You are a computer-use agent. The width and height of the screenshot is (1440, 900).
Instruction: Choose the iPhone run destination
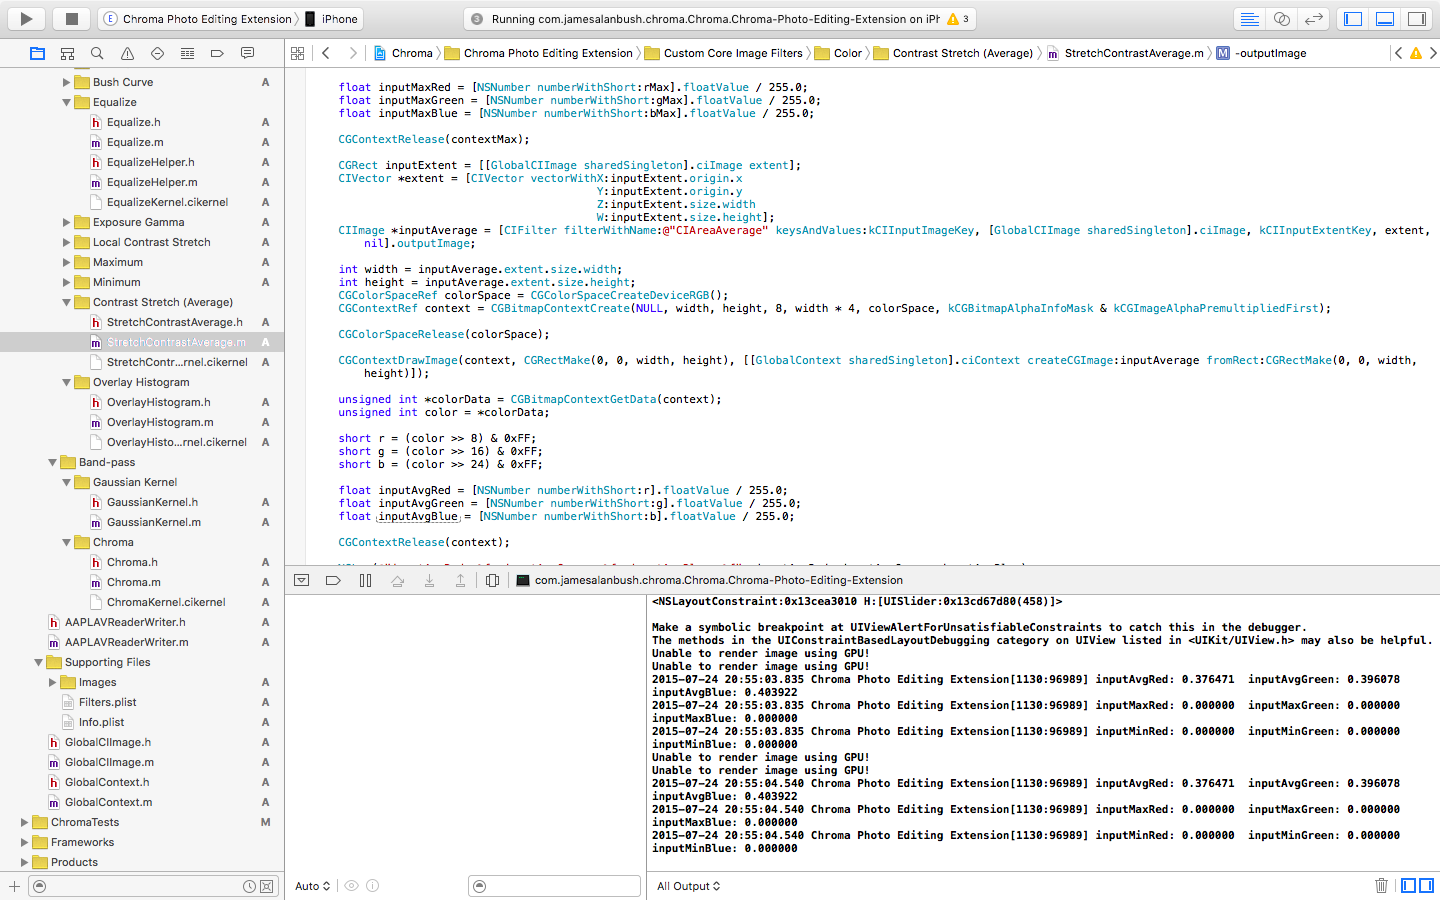(x=331, y=19)
